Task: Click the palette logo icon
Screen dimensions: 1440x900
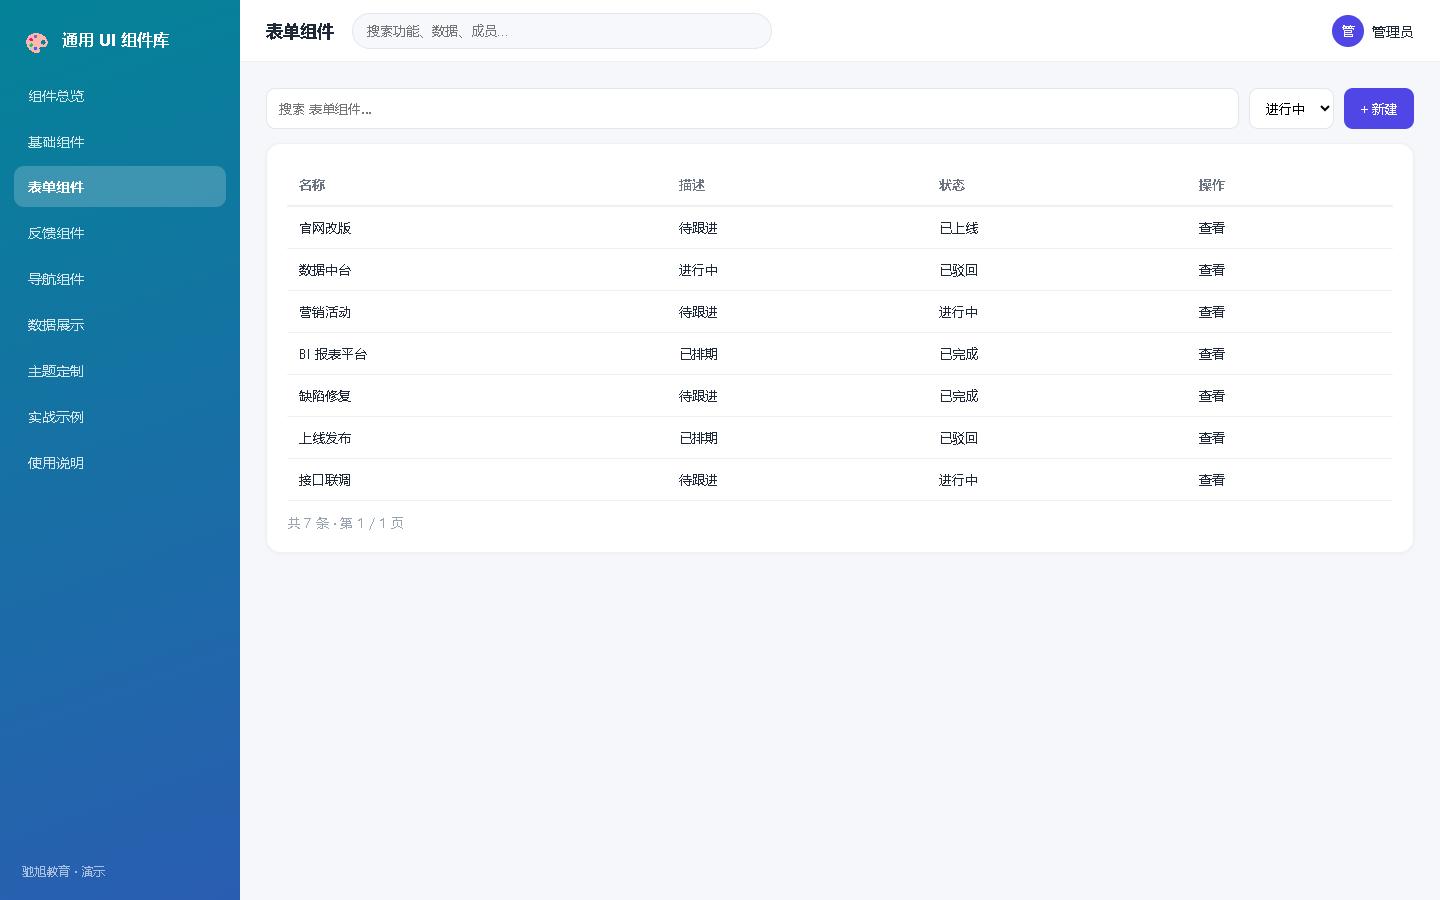Action: (37, 42)
